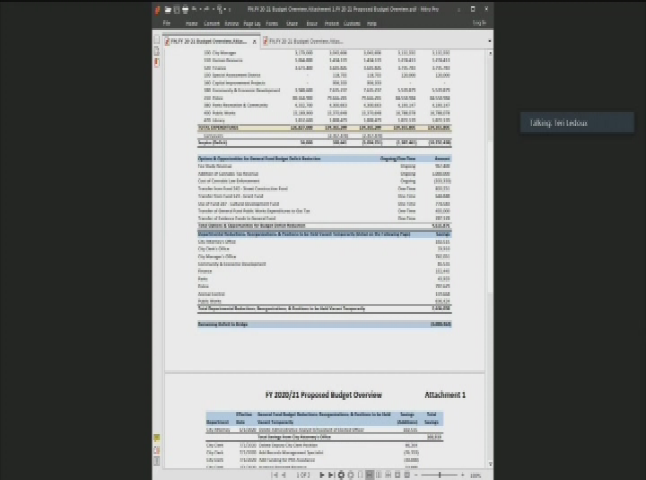Click the Save icon in quick access toolbar

tap(176, 8)
